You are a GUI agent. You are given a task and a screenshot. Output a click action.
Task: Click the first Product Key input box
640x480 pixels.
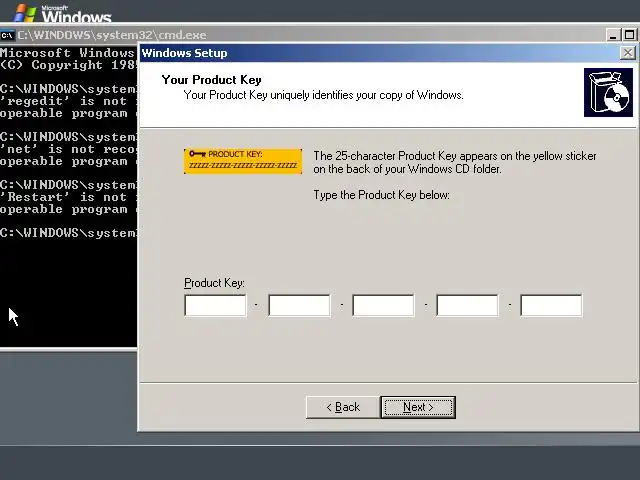[x=216, y=305]
